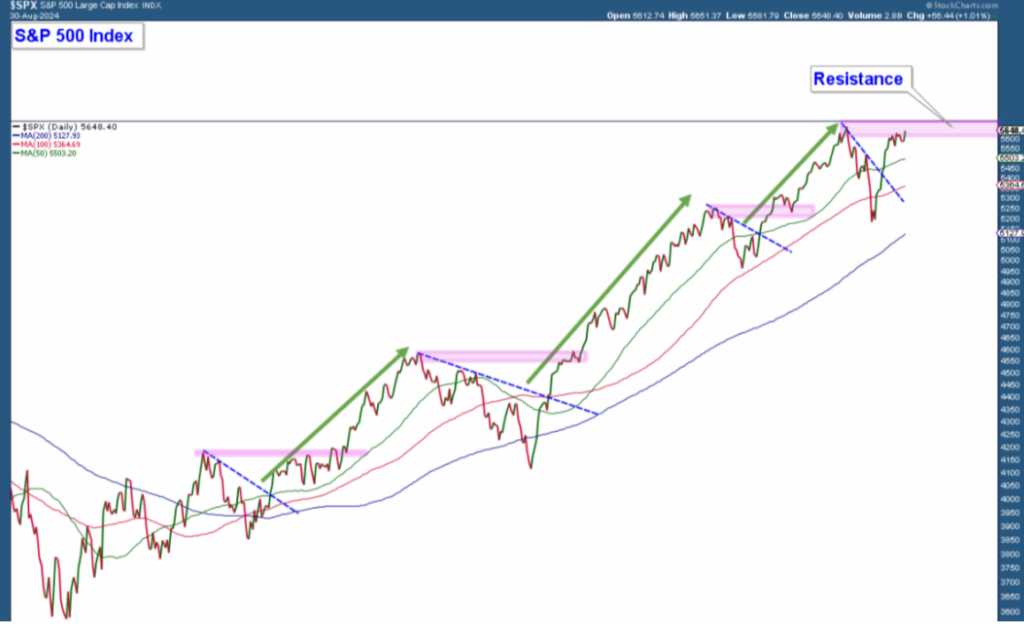Click the 4000 level on price axis
The height and width of the screenshot is (632, 1024).
1009,498
